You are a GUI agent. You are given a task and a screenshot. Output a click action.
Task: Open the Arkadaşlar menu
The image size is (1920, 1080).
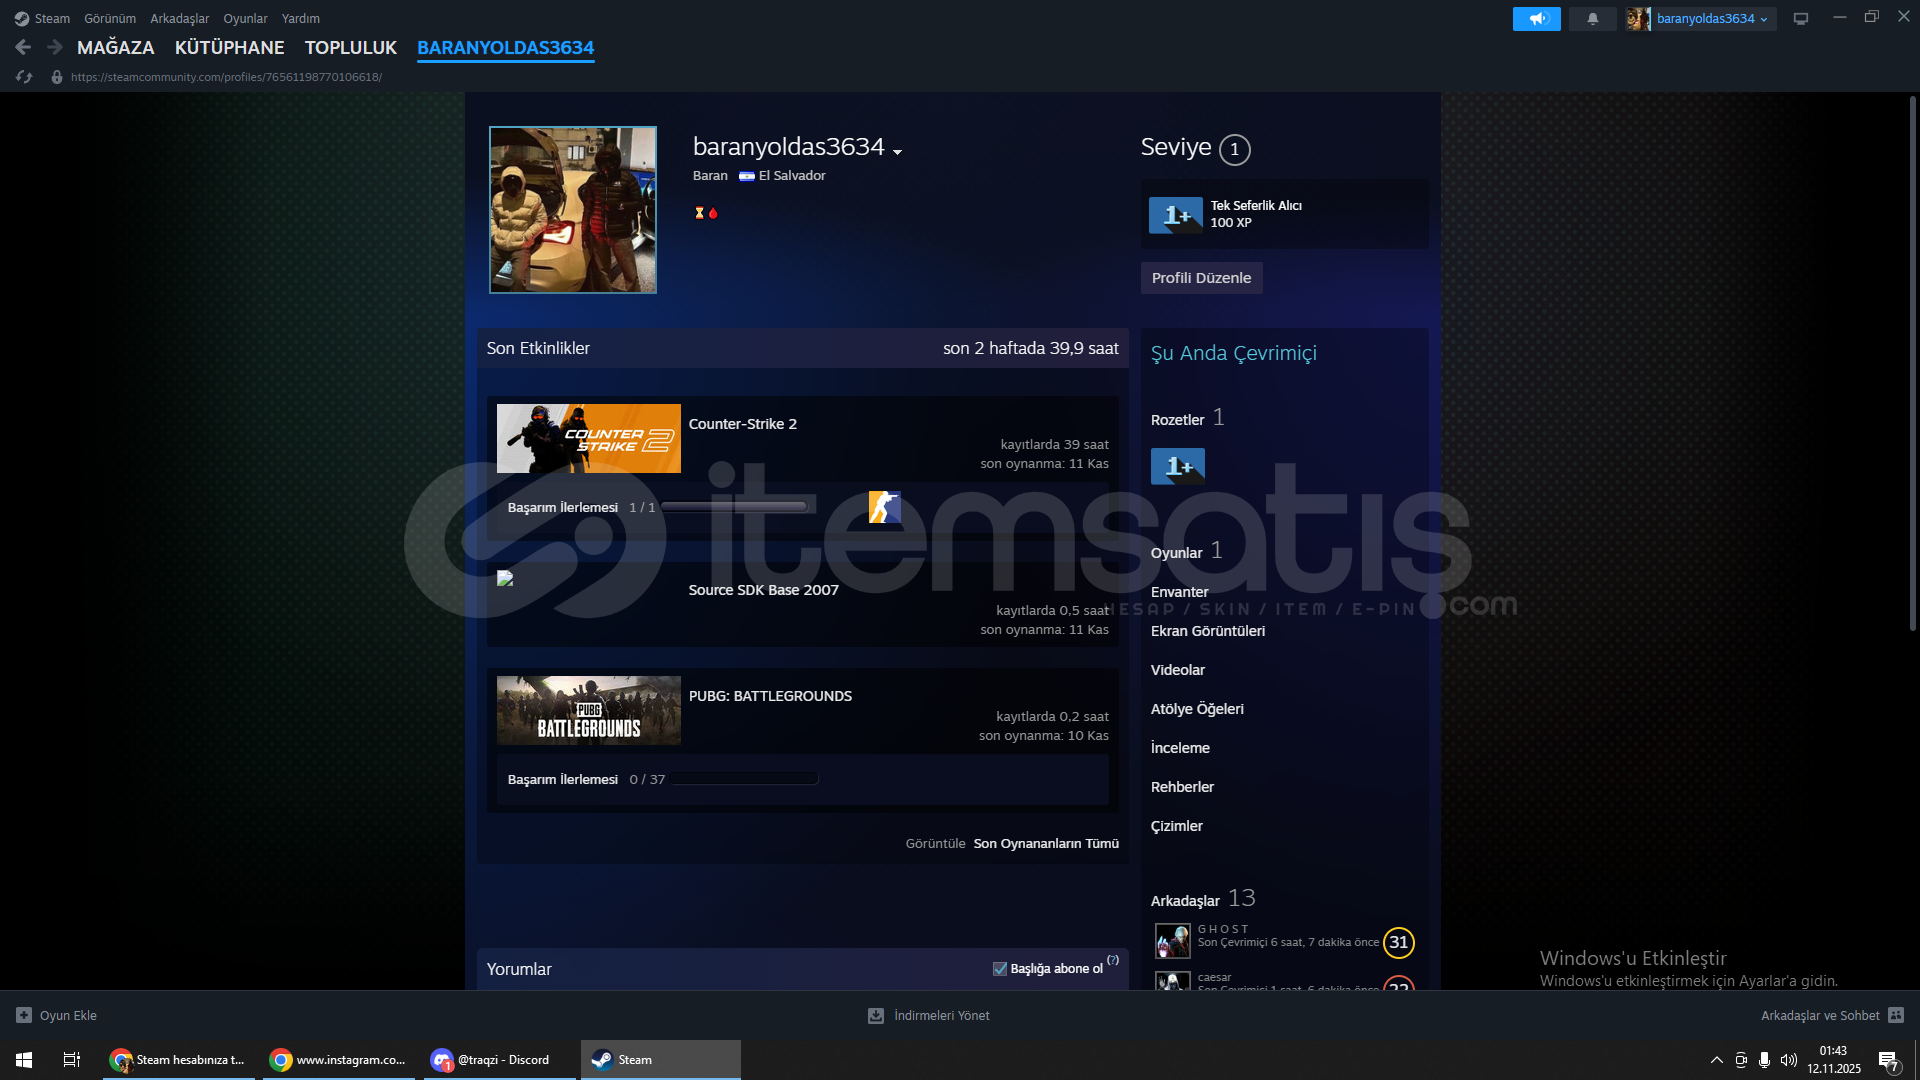[x=179, y=19]
